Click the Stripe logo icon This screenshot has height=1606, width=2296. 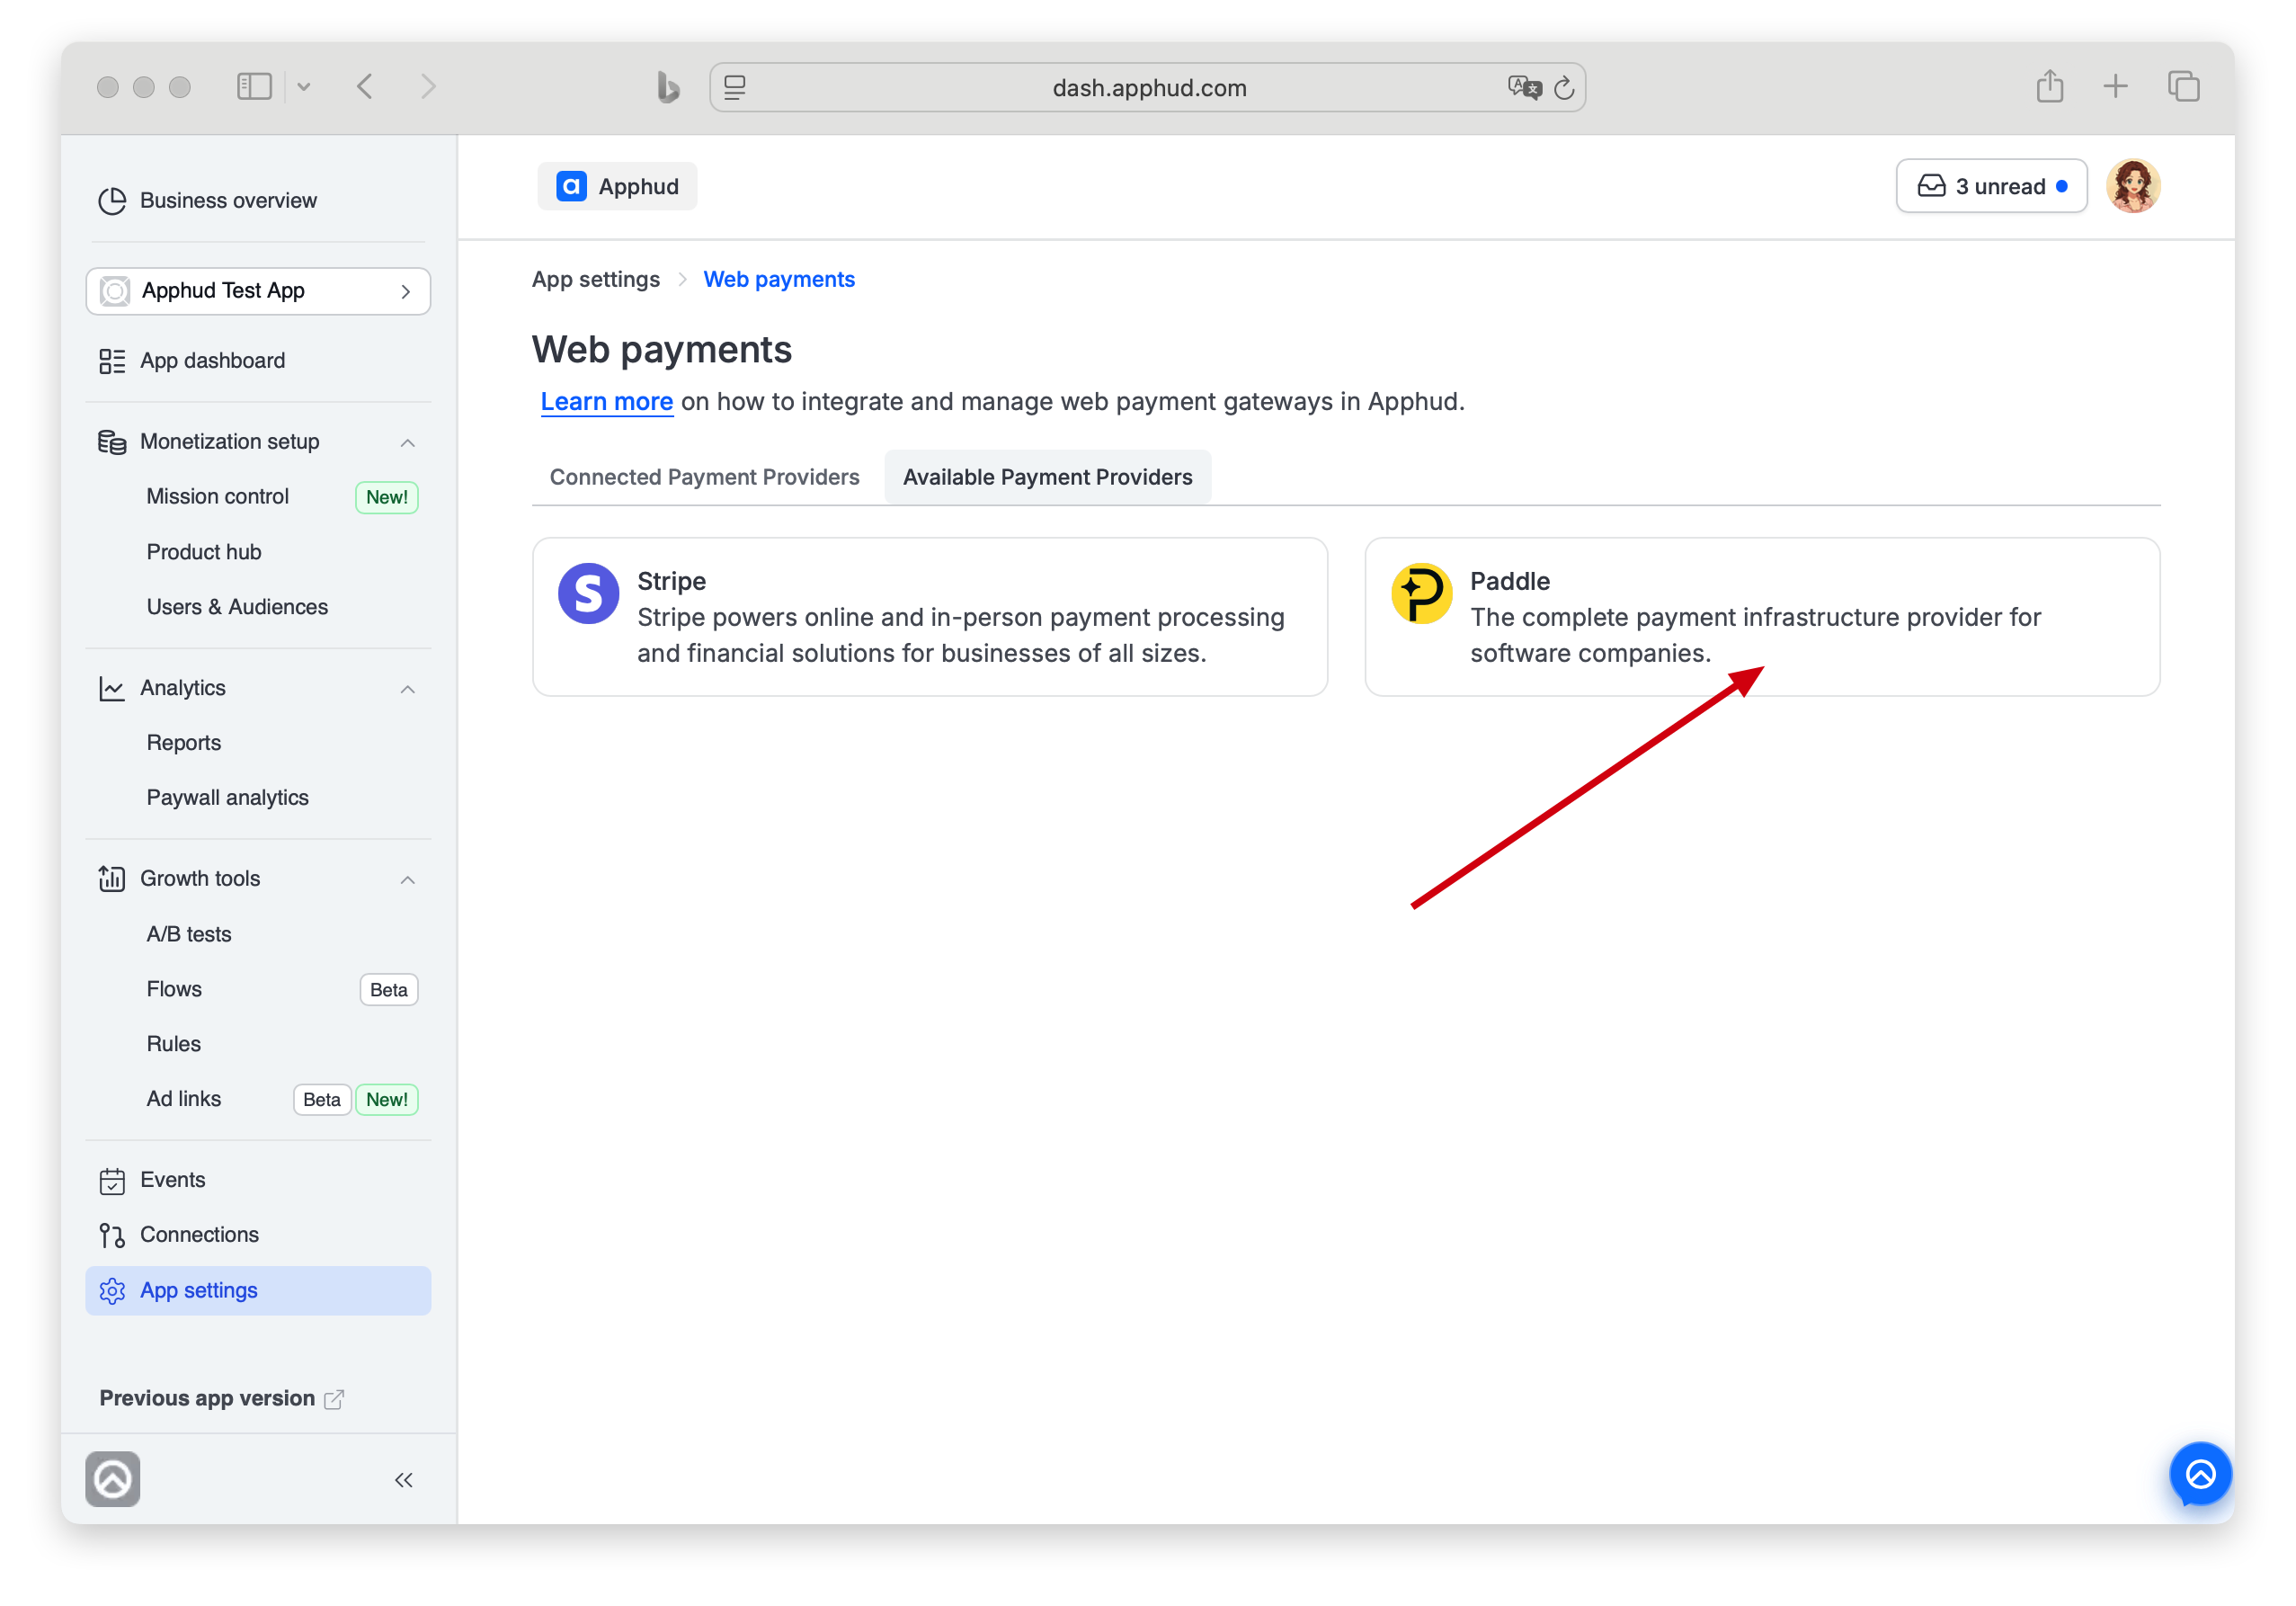tap(588, 593)
